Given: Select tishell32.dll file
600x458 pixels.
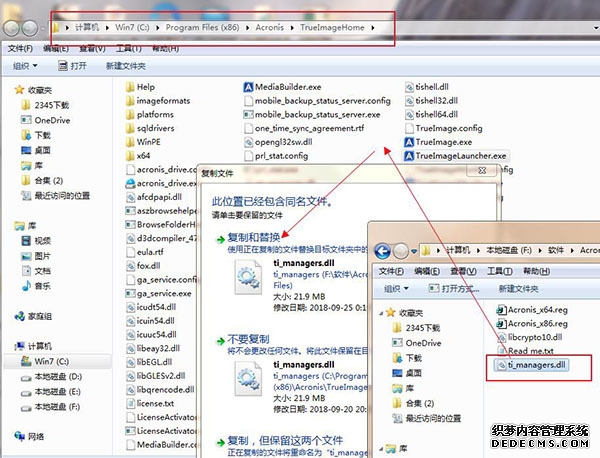Looking at the screenshot, I should point(431,101).
